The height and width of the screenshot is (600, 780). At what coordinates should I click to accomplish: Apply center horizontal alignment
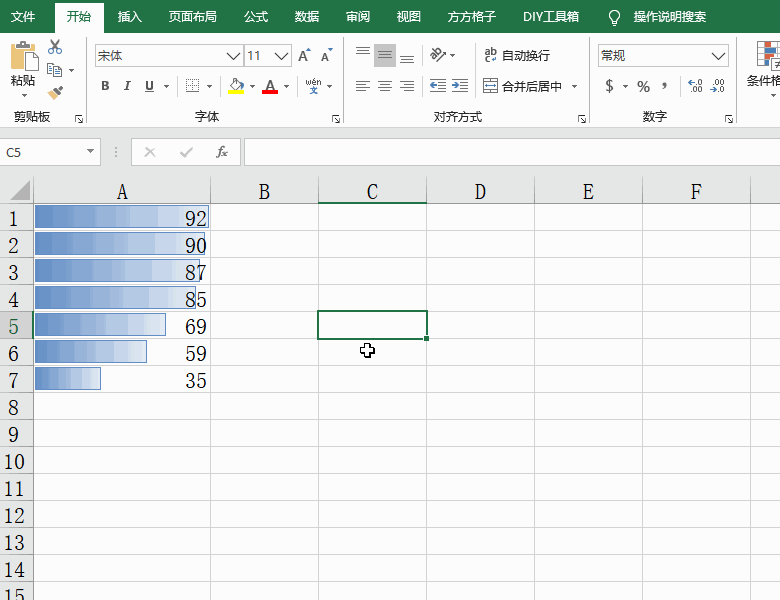(x=384, y=86)
